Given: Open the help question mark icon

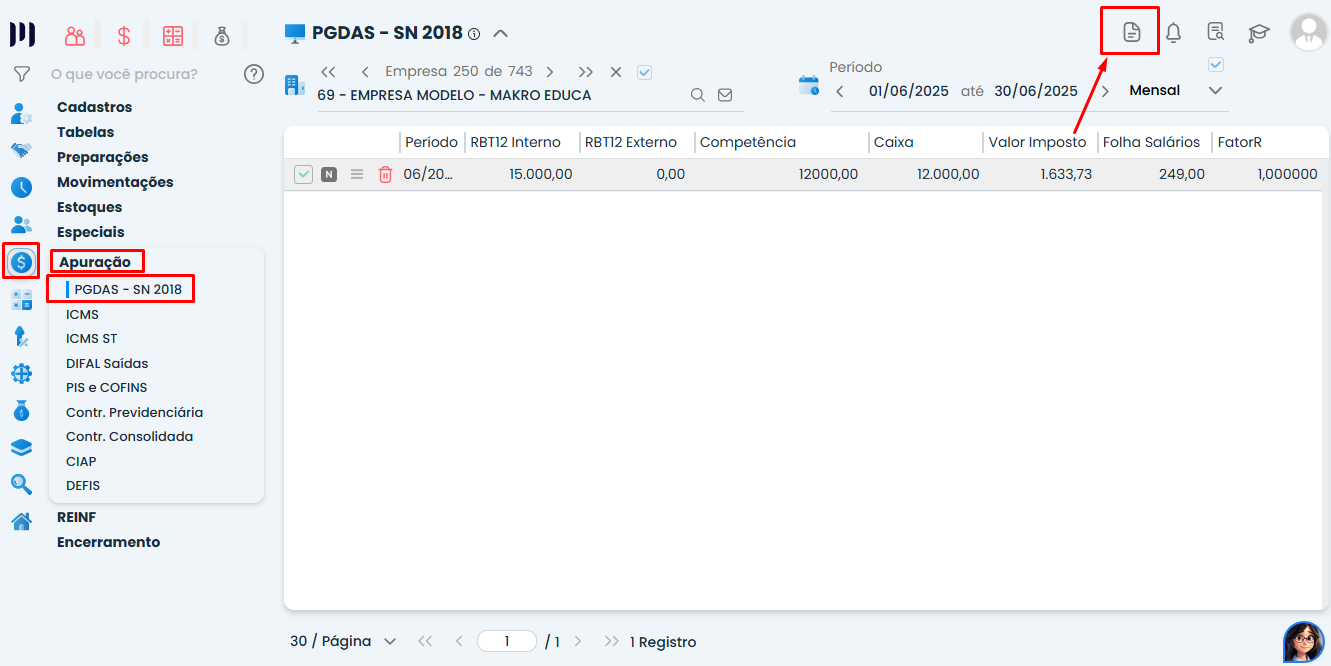Looking at the screenshot, I should (x=254, y=74).
